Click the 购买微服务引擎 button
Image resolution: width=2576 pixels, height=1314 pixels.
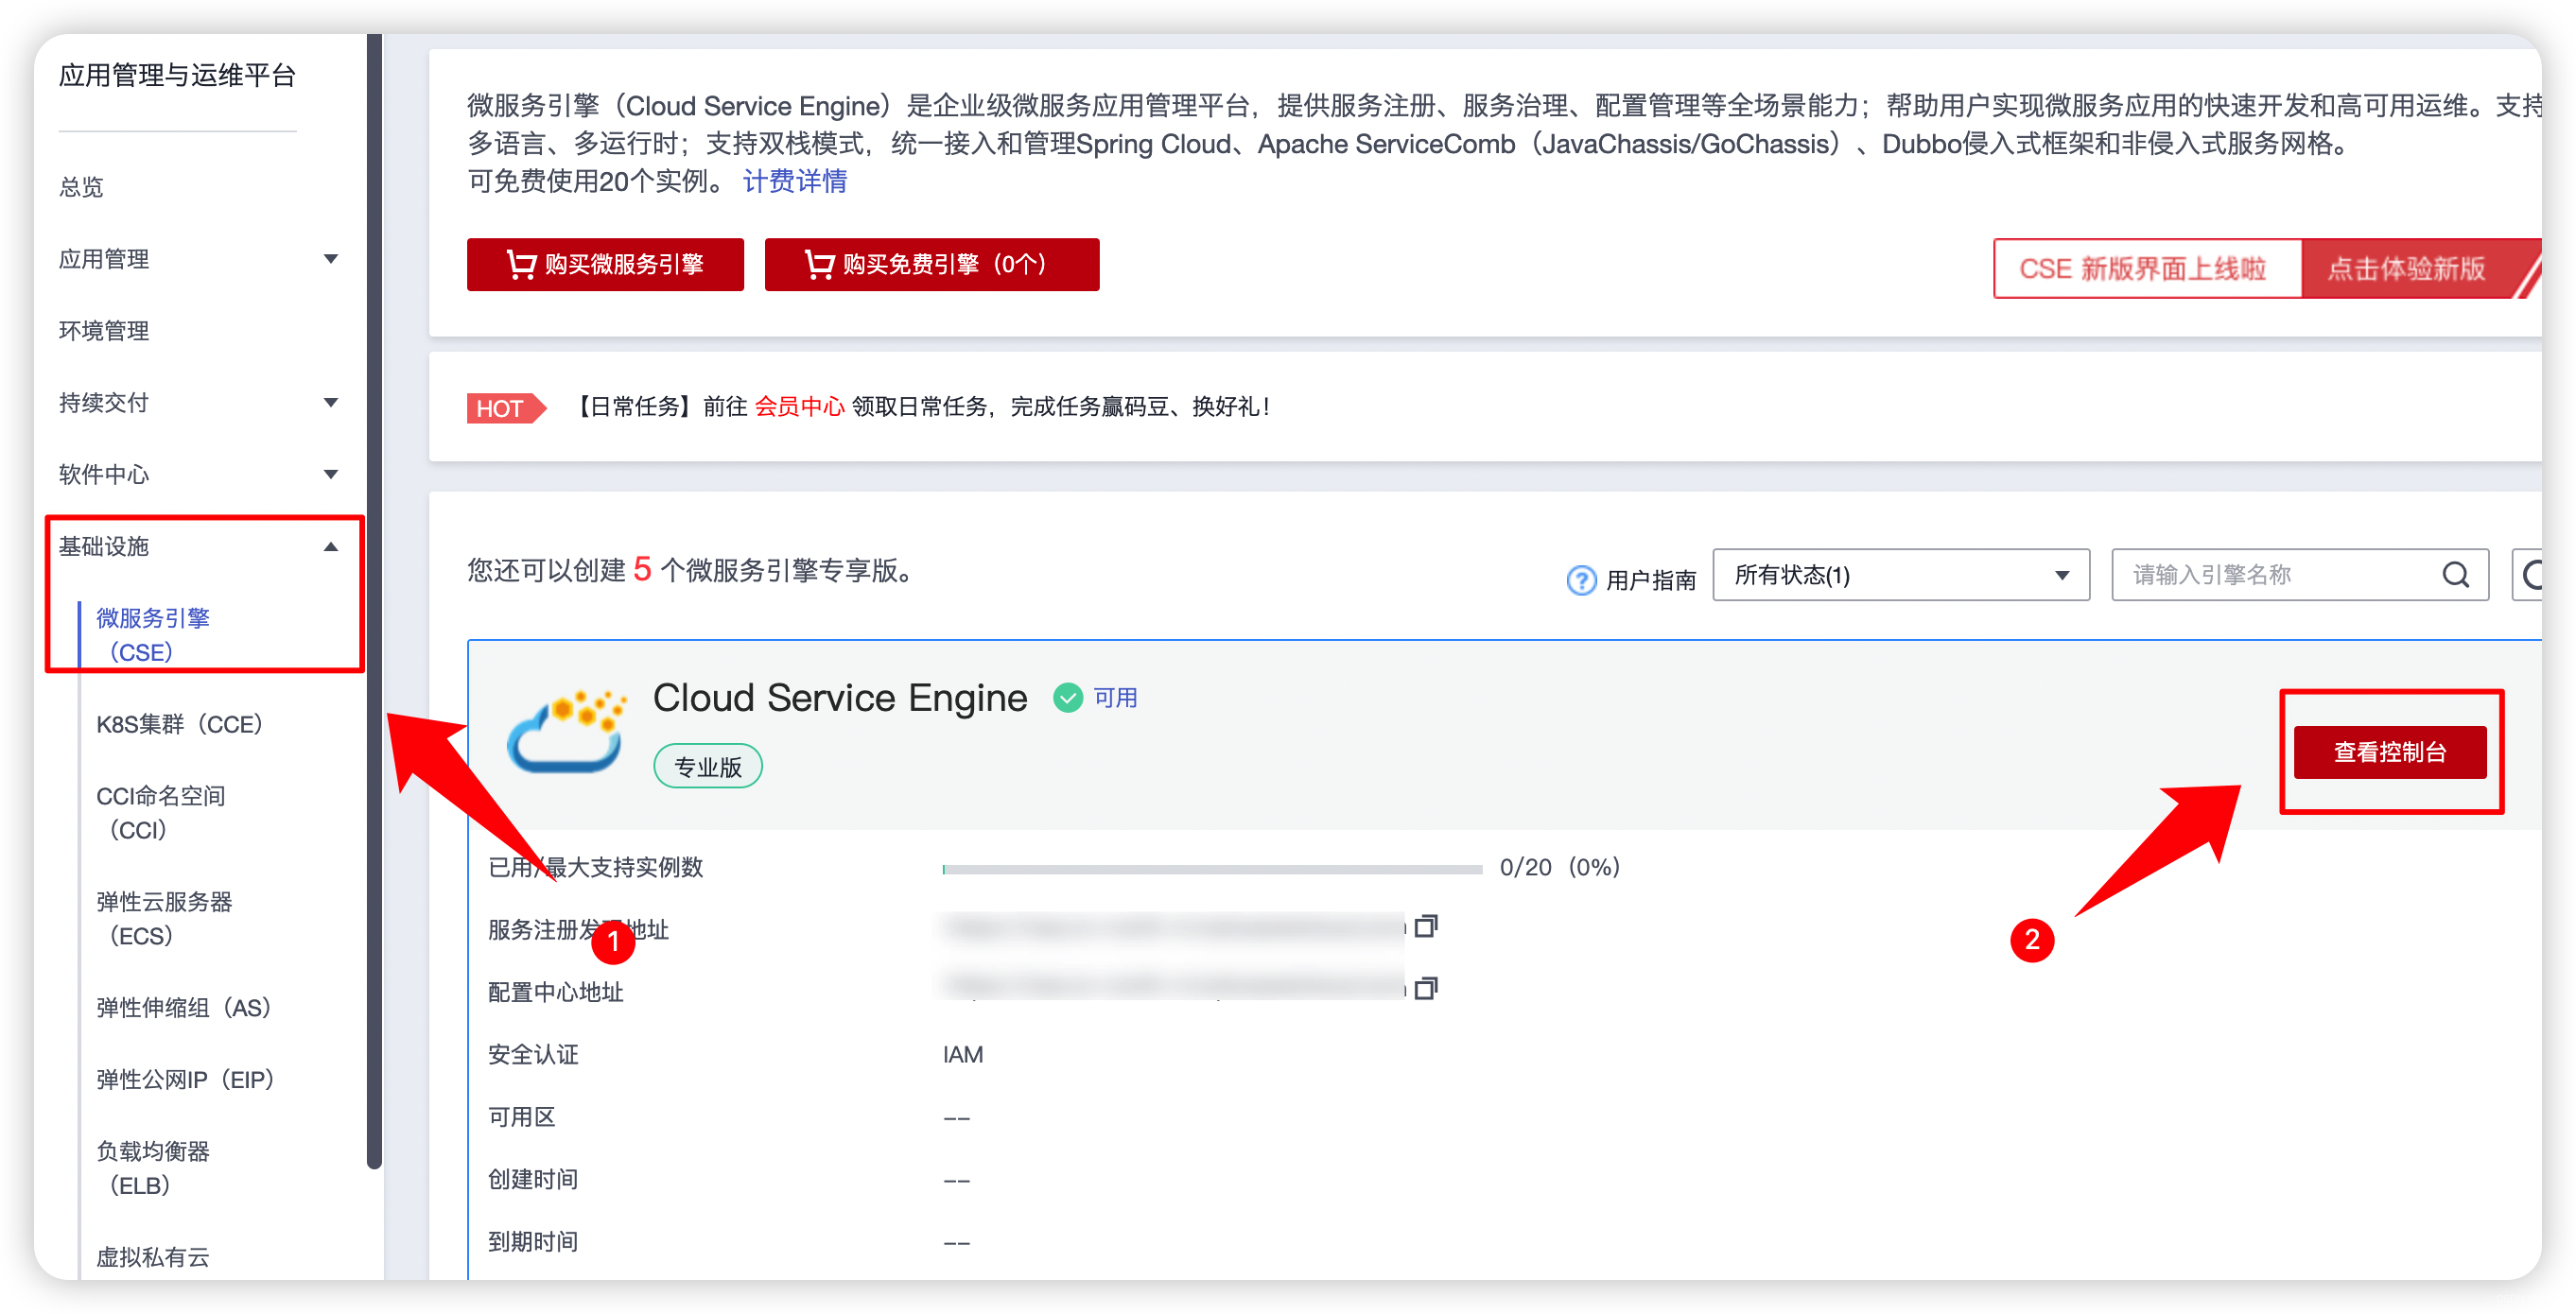(x=605, y=264)
